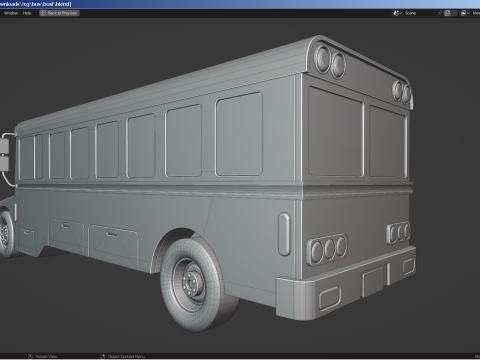
Task: Open the view layer browse dropdown
Action: (x=465, y=13)
